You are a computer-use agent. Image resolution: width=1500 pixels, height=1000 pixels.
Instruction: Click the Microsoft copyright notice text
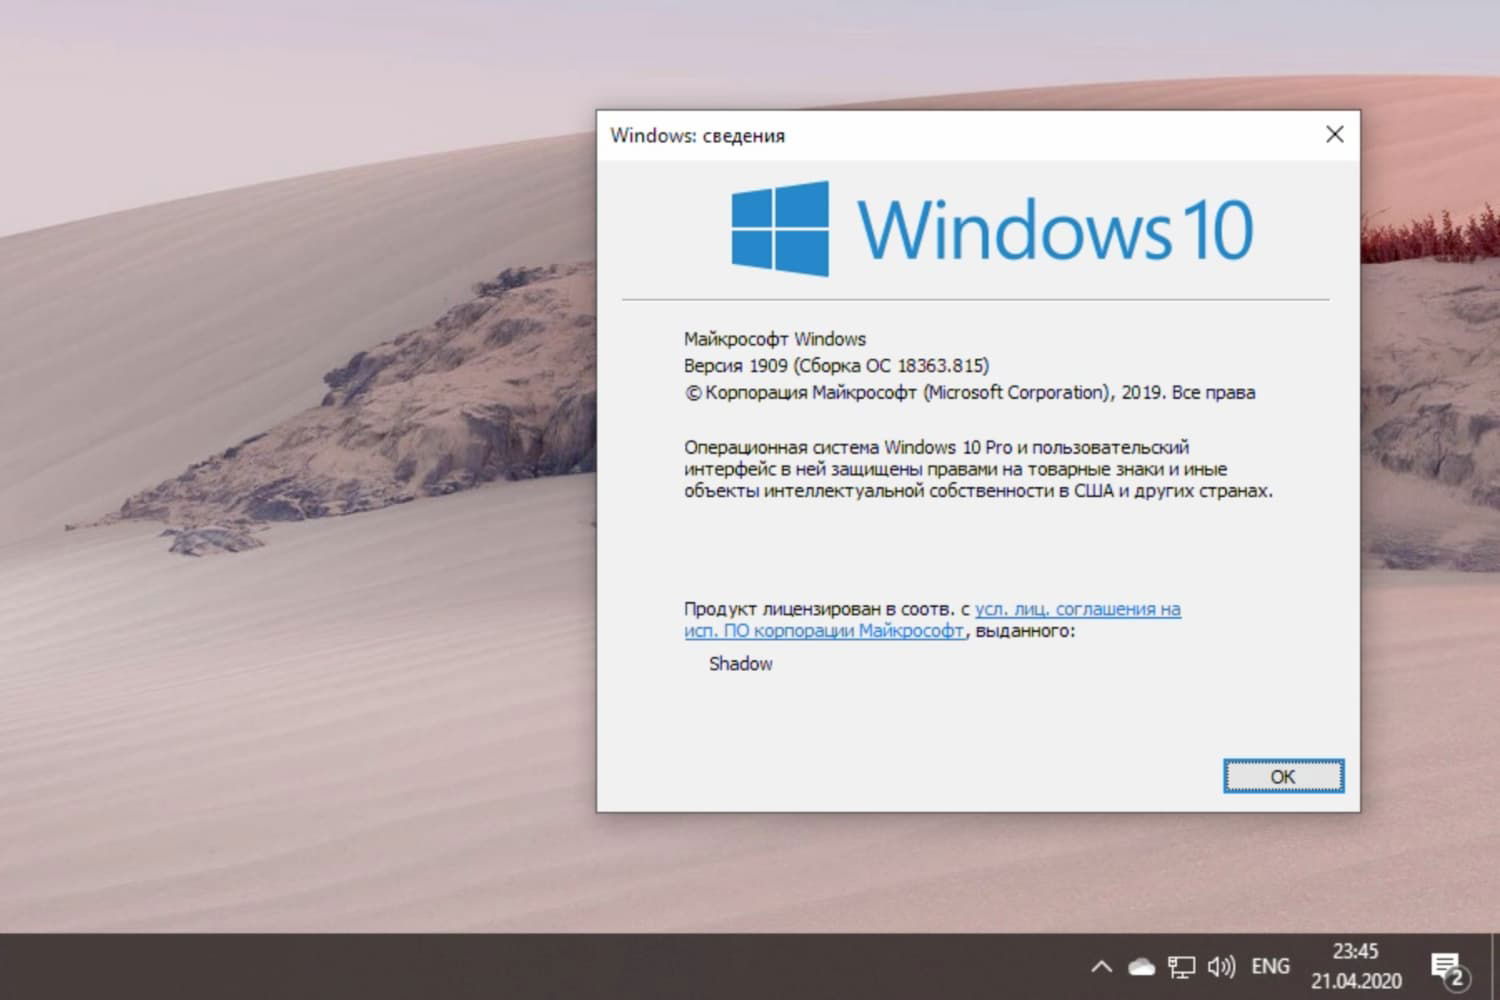(x=968, y=392)
